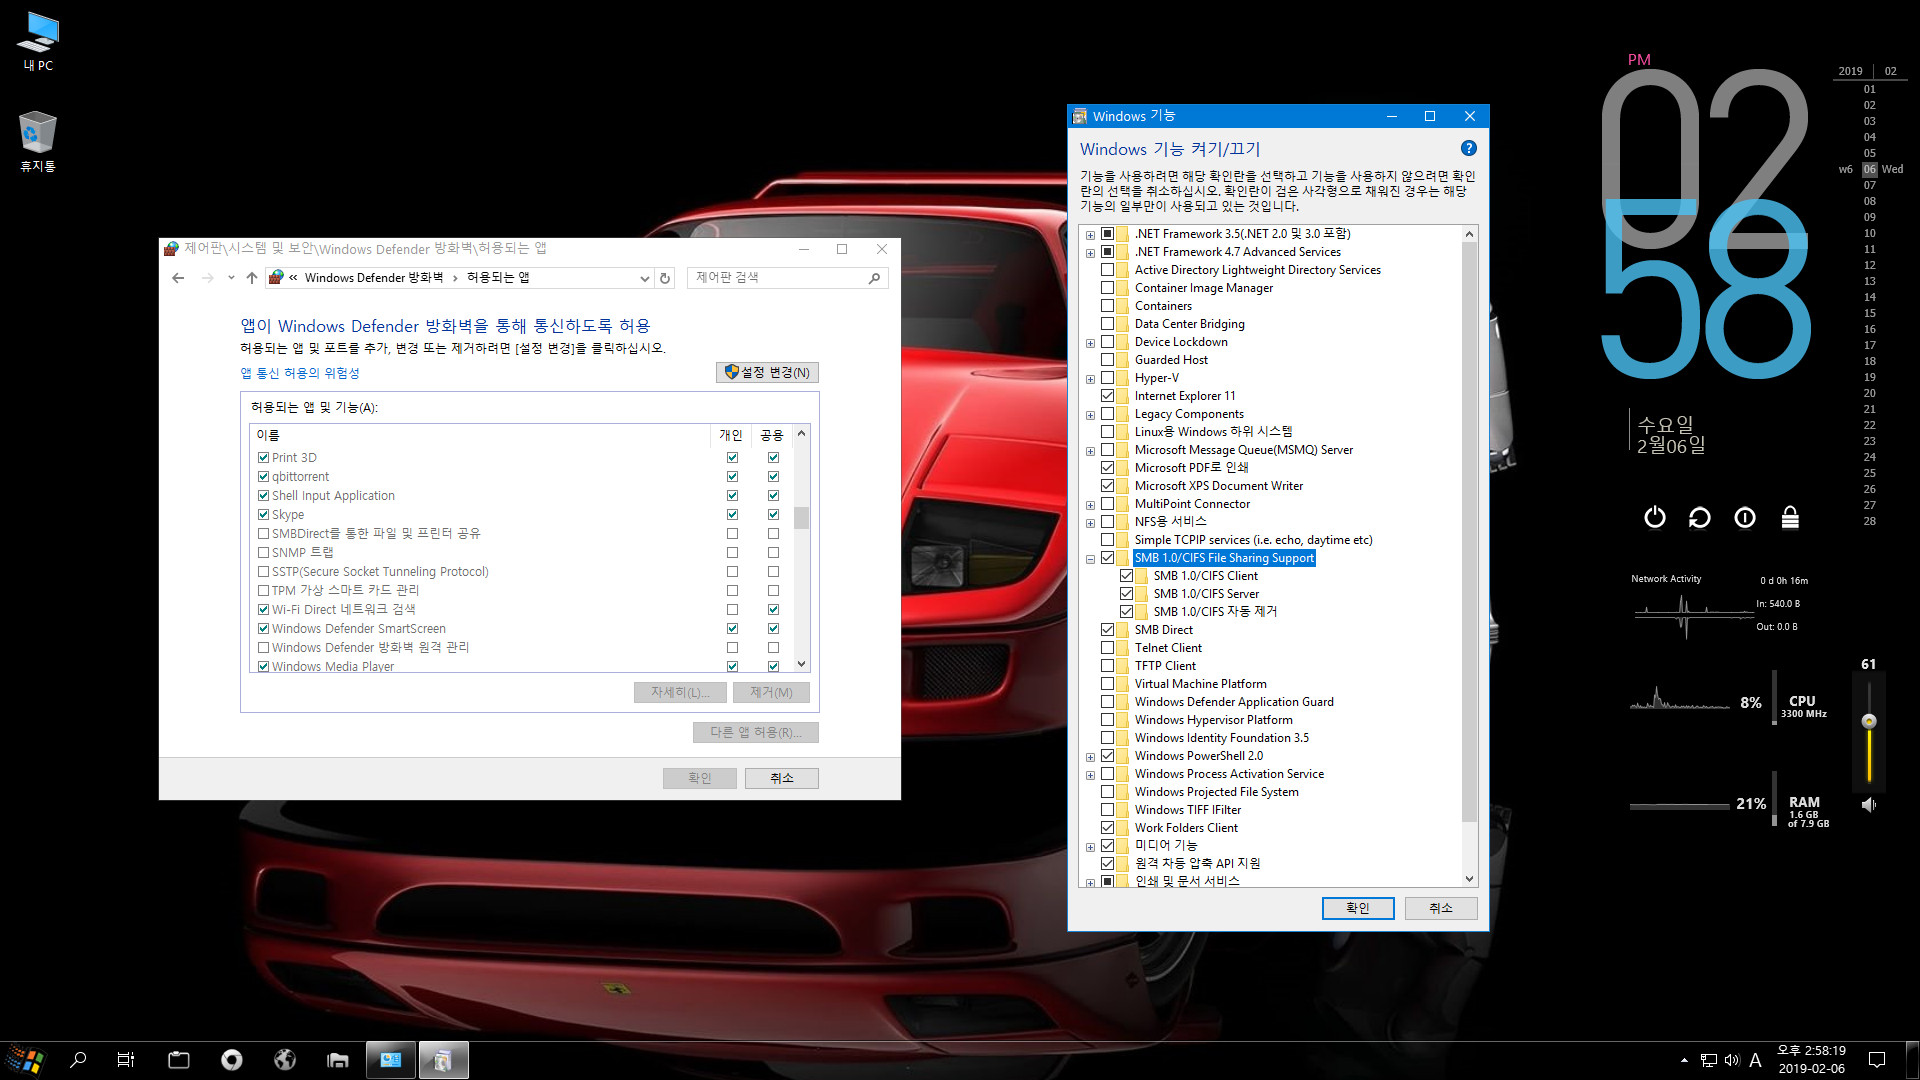Adjust the yellow volume slider knob
Screen dimensions: 1920x1080
(1868, 721)
